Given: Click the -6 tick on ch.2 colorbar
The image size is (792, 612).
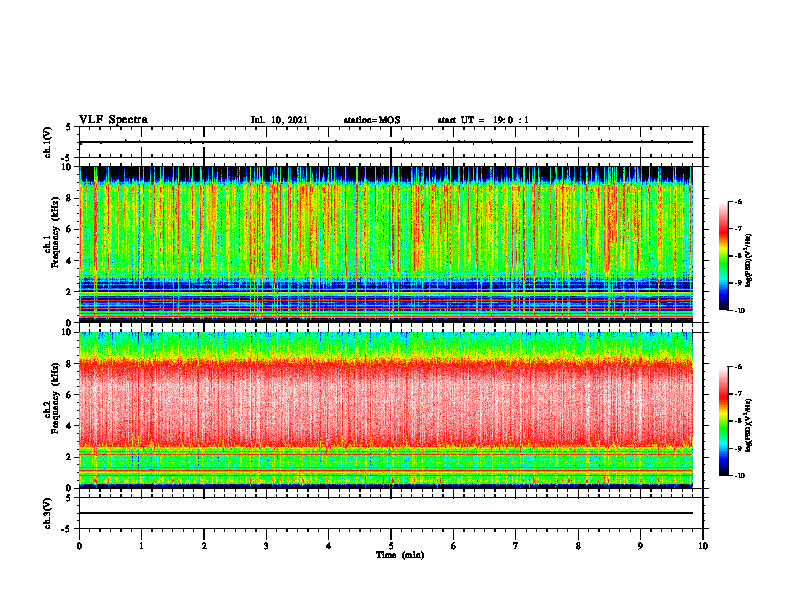Looking at the screenshot, I should click(x=739, y=367).
